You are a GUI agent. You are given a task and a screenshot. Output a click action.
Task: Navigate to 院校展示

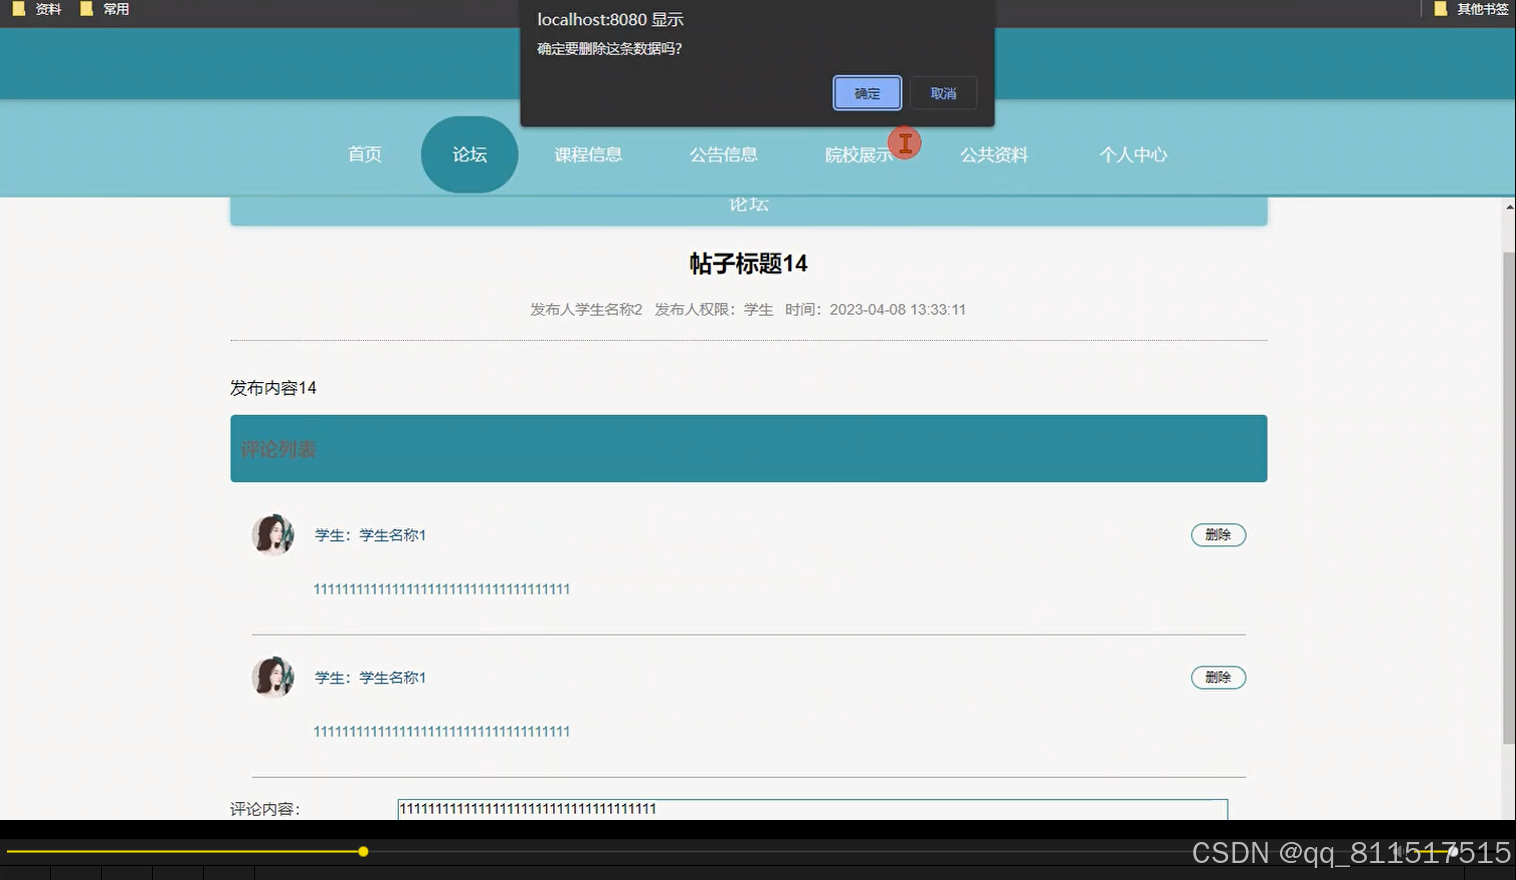(858, 154)
